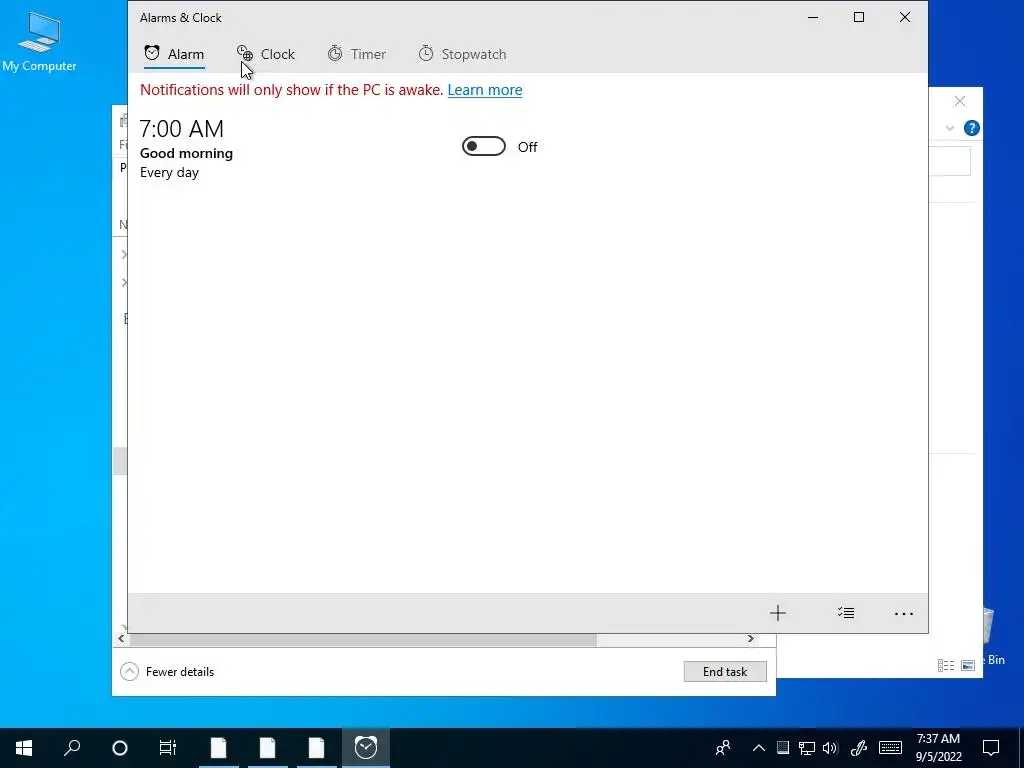The width and height of the screenshot is (1024, 768).
Task: Open Task View on the taskbar
Action: [168, 748]
